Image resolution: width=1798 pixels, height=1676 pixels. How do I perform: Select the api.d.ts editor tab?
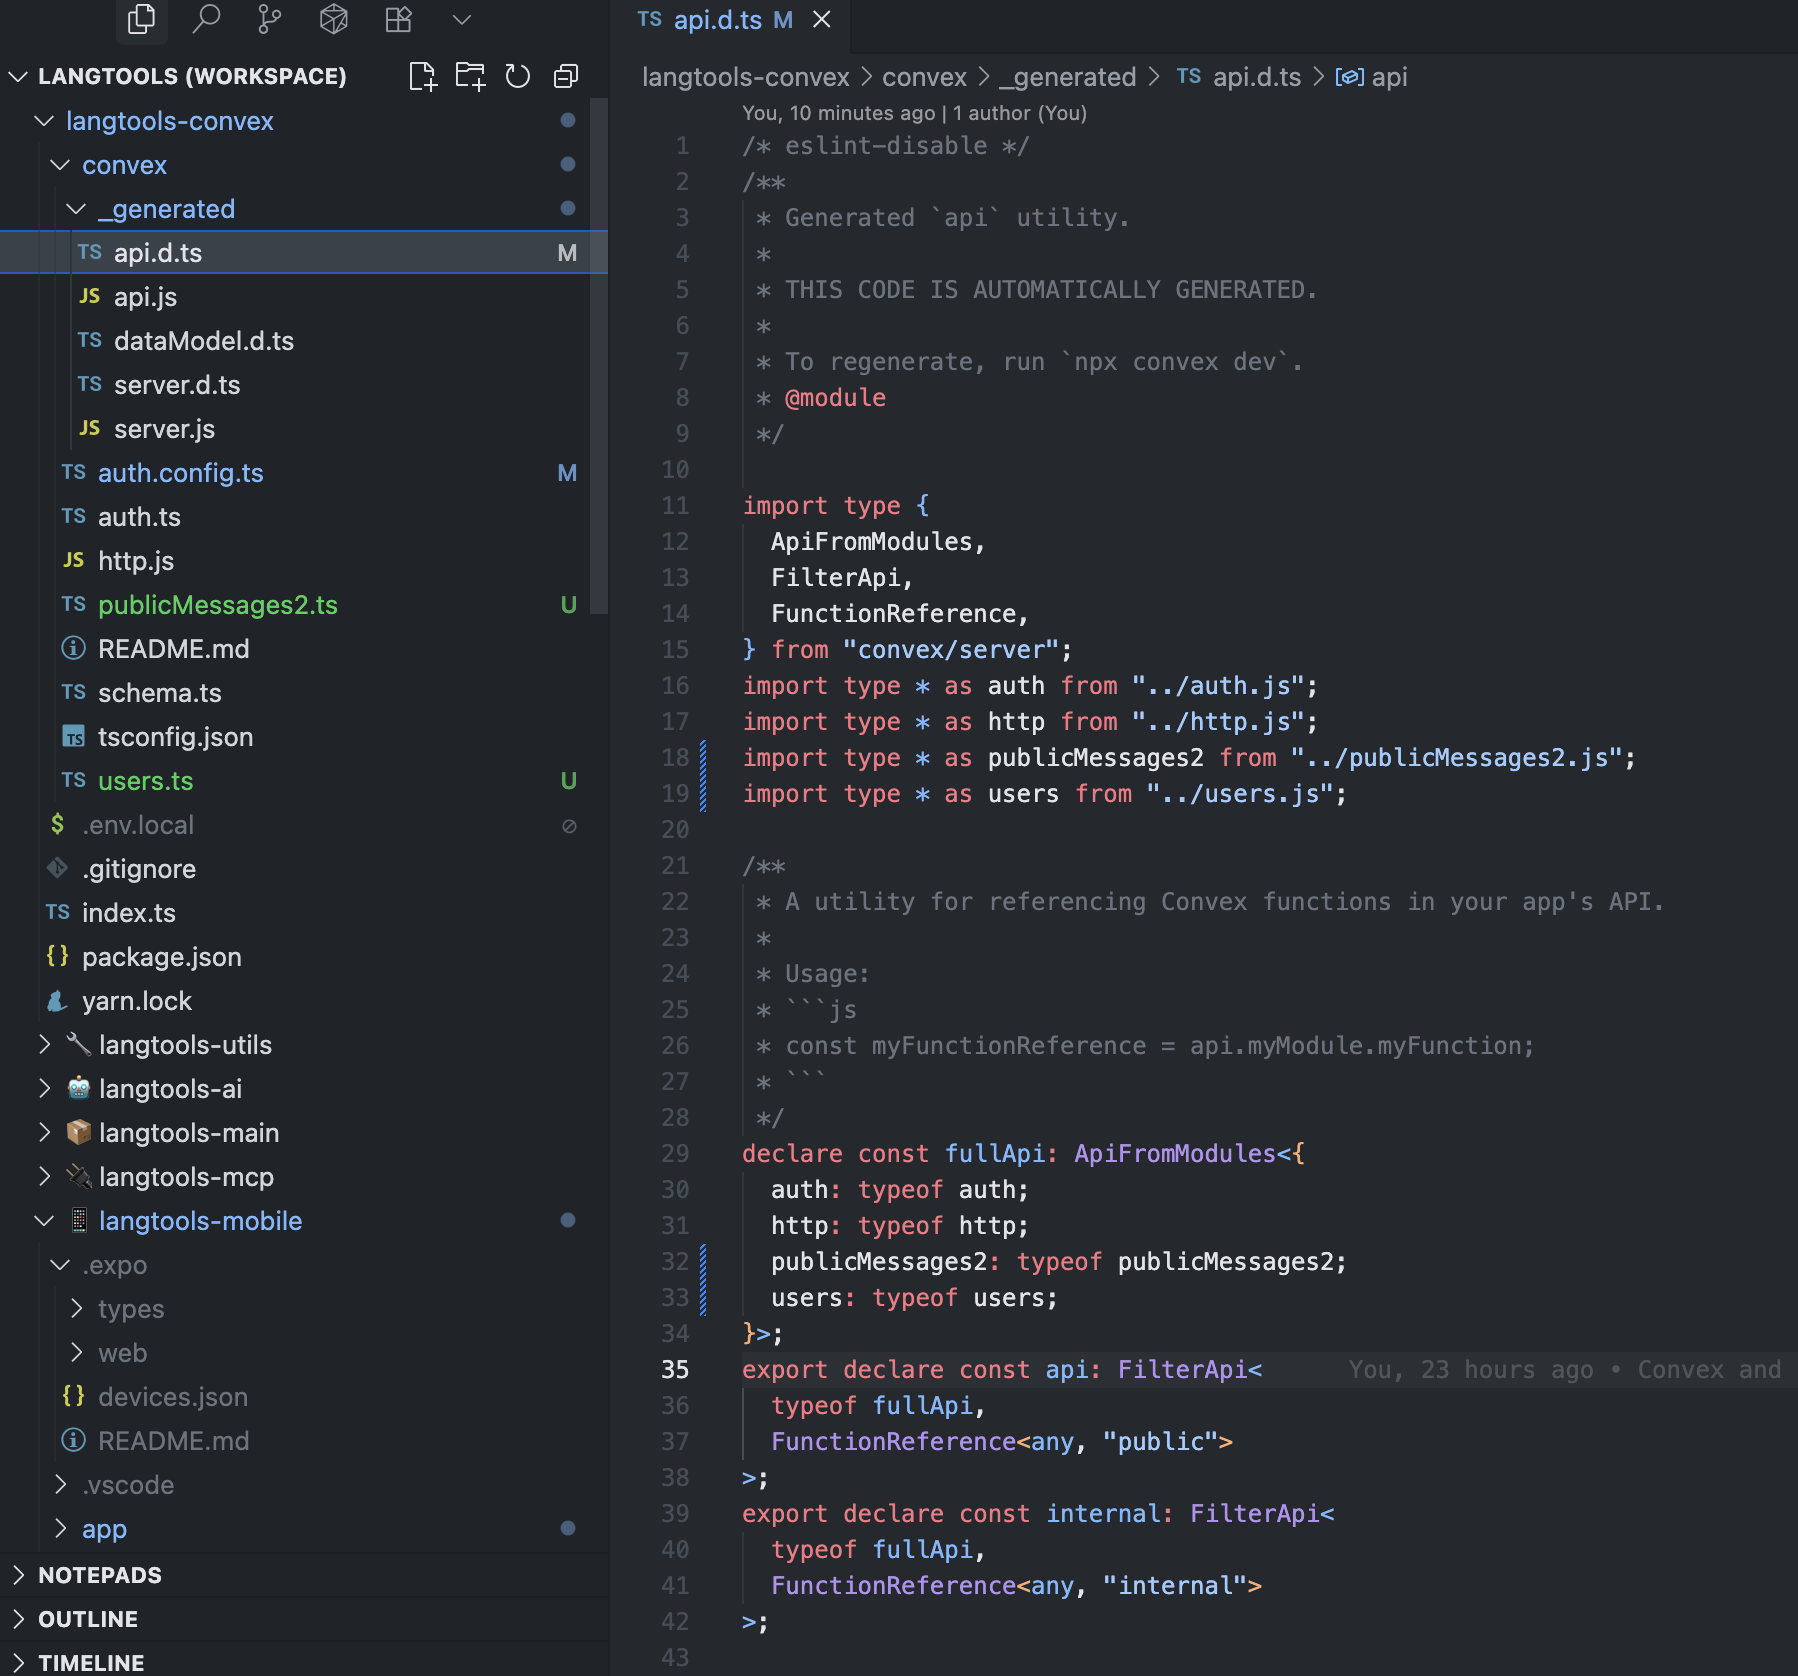(x=730, y=20)
